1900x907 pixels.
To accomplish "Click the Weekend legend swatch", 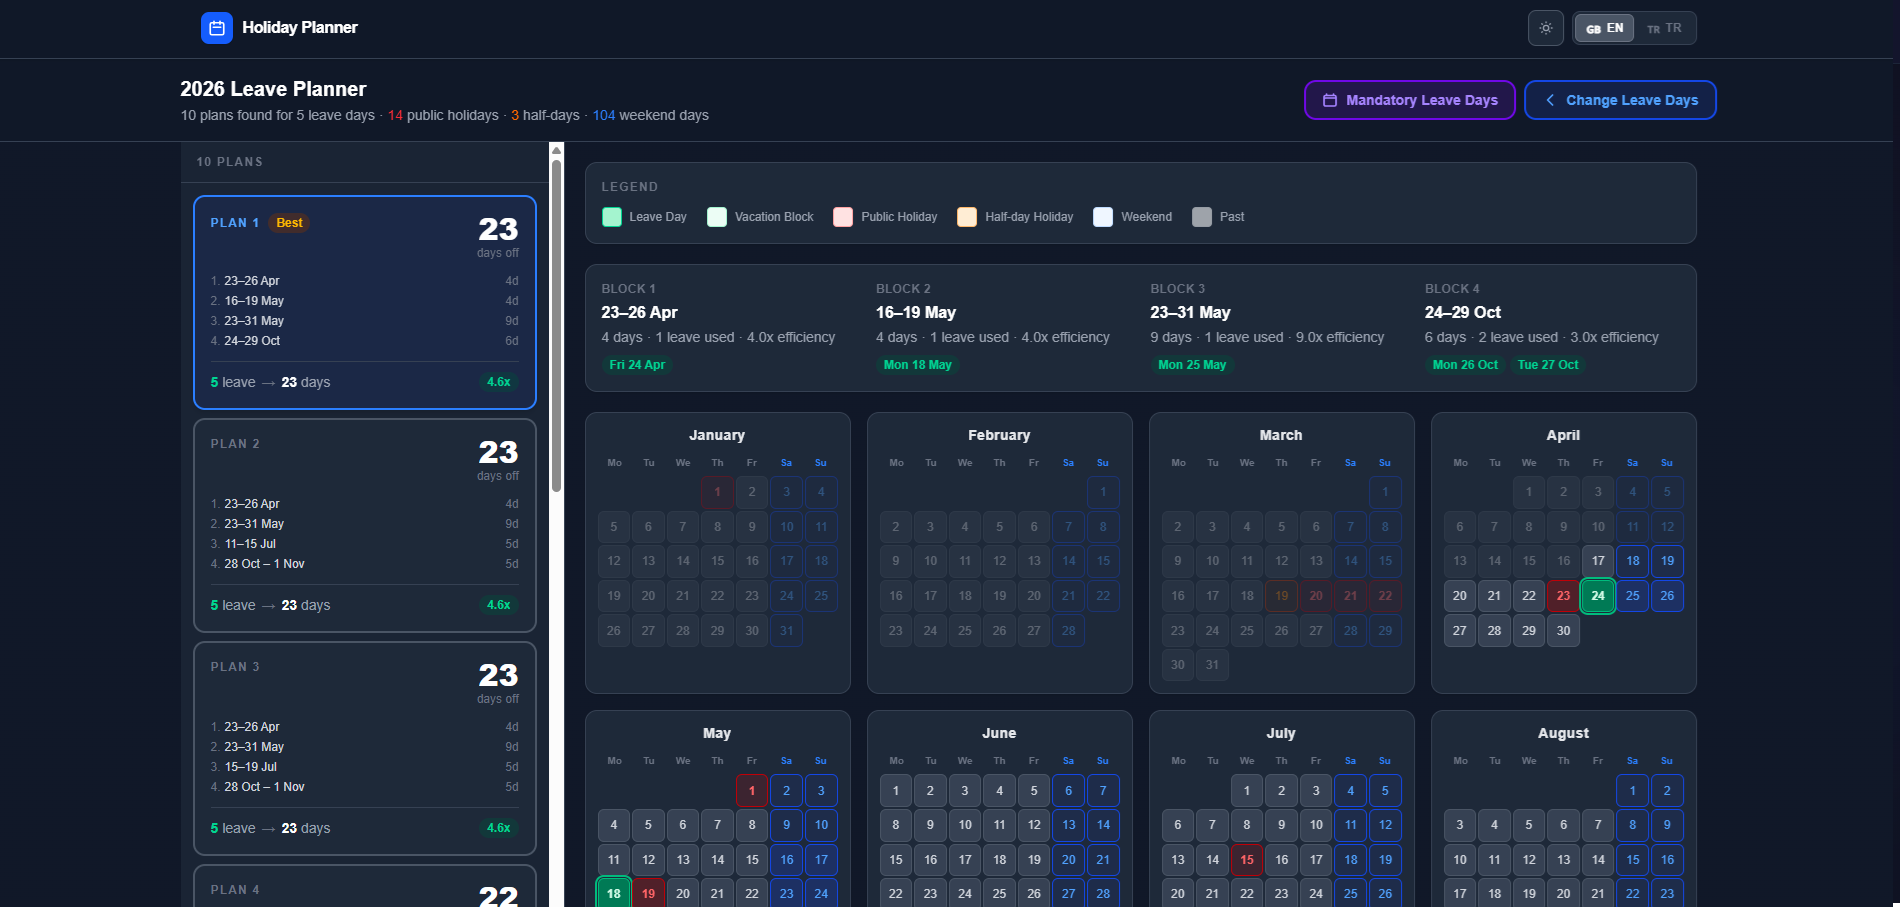I will [1104, 216].
